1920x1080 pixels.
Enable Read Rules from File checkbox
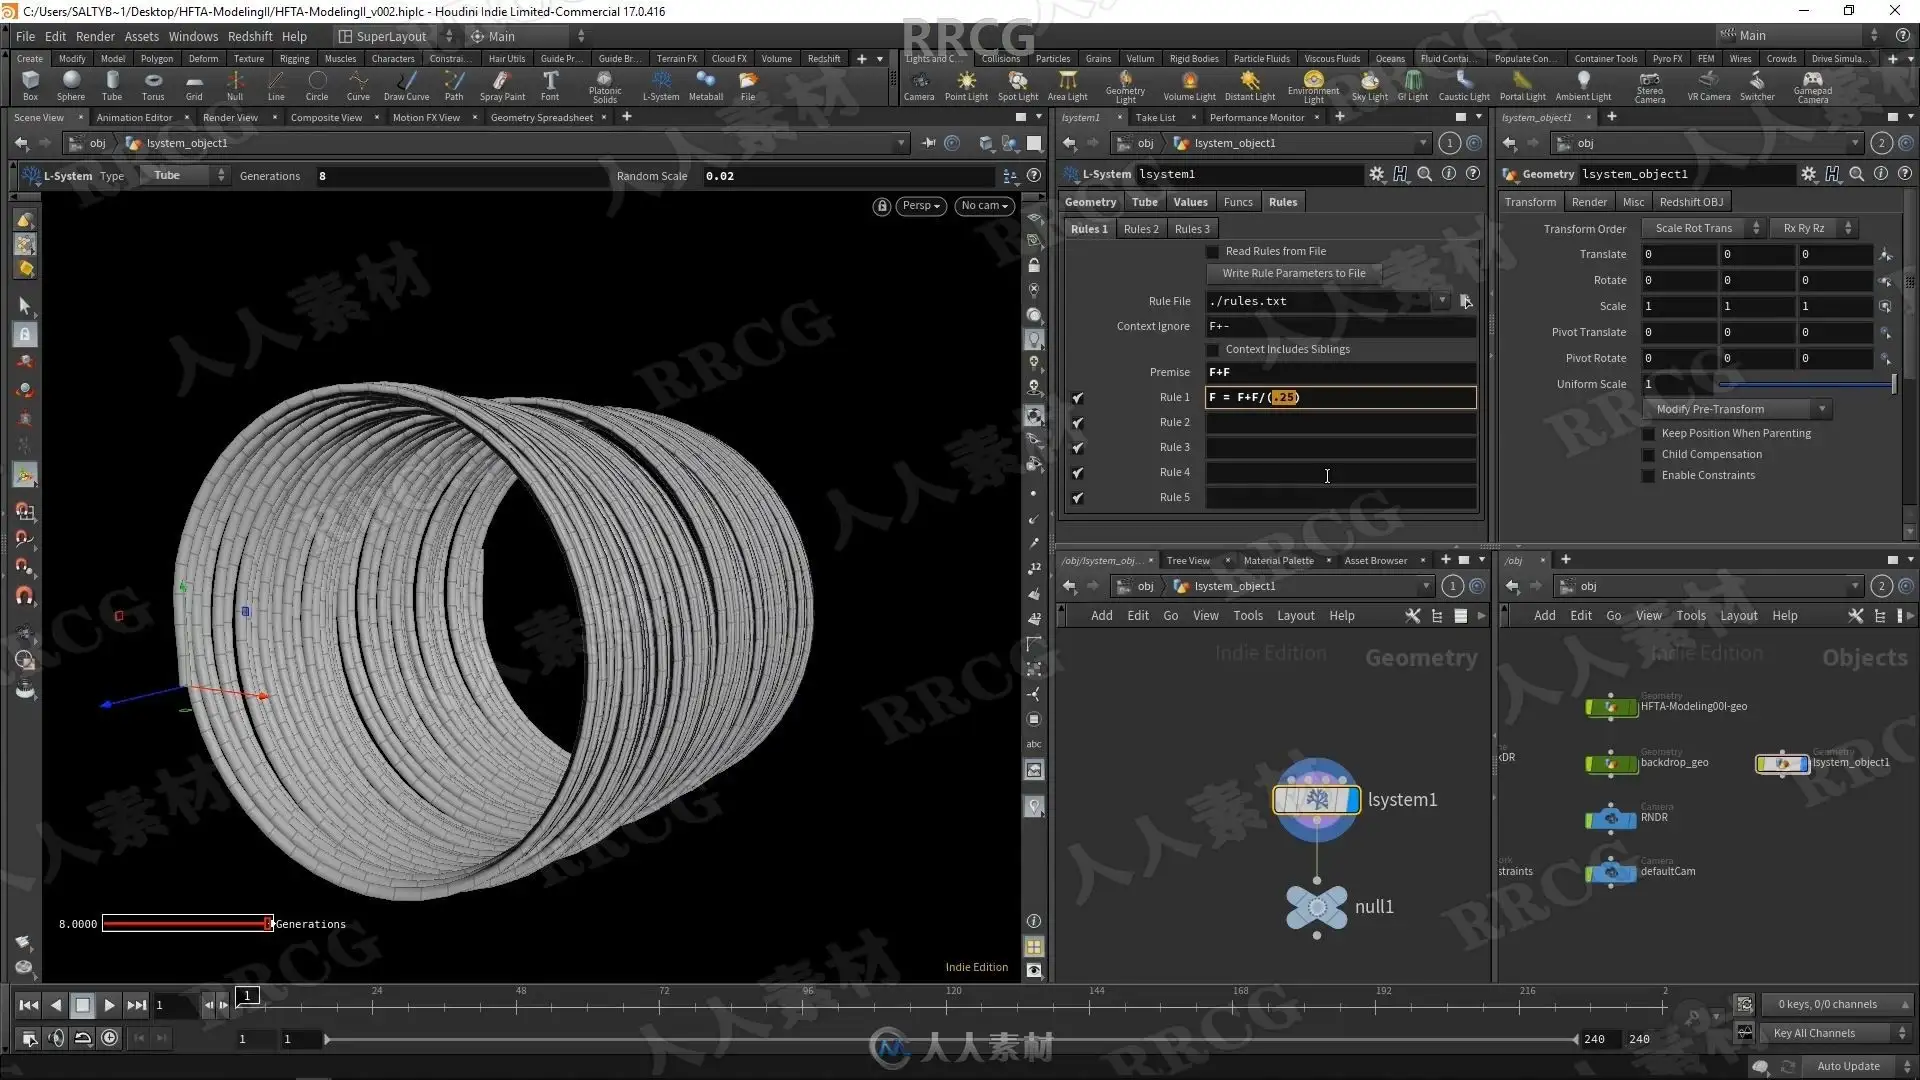1213,252
